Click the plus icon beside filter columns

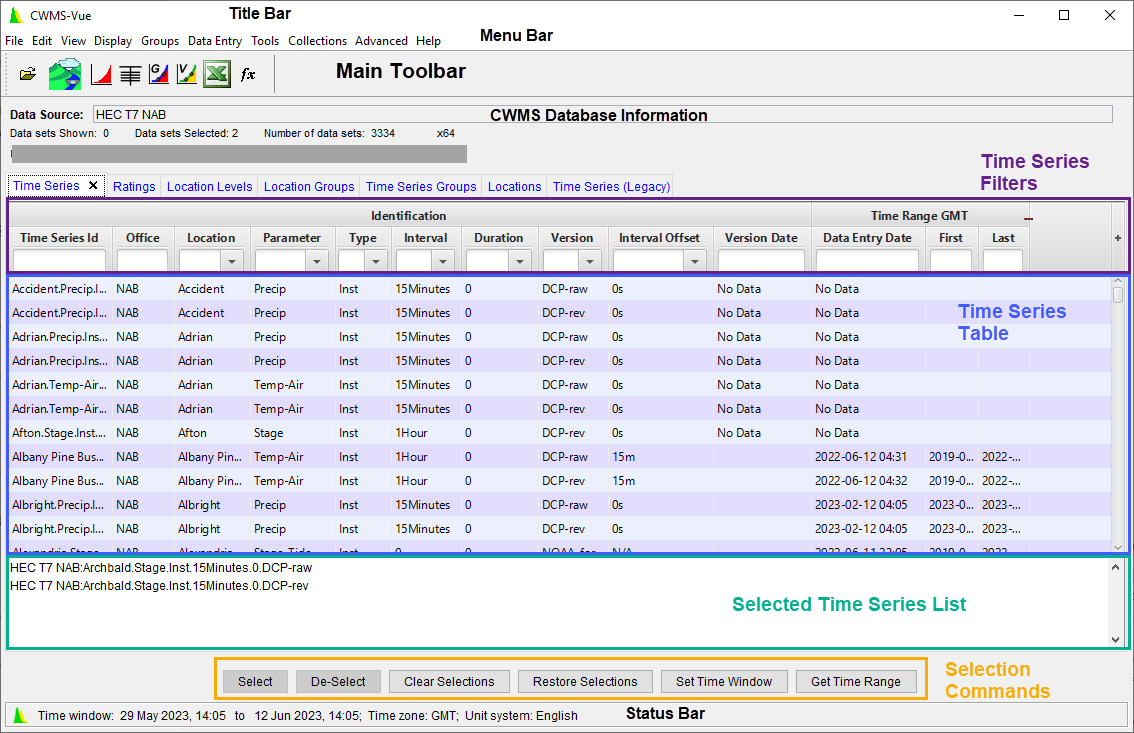point(1117,238)
